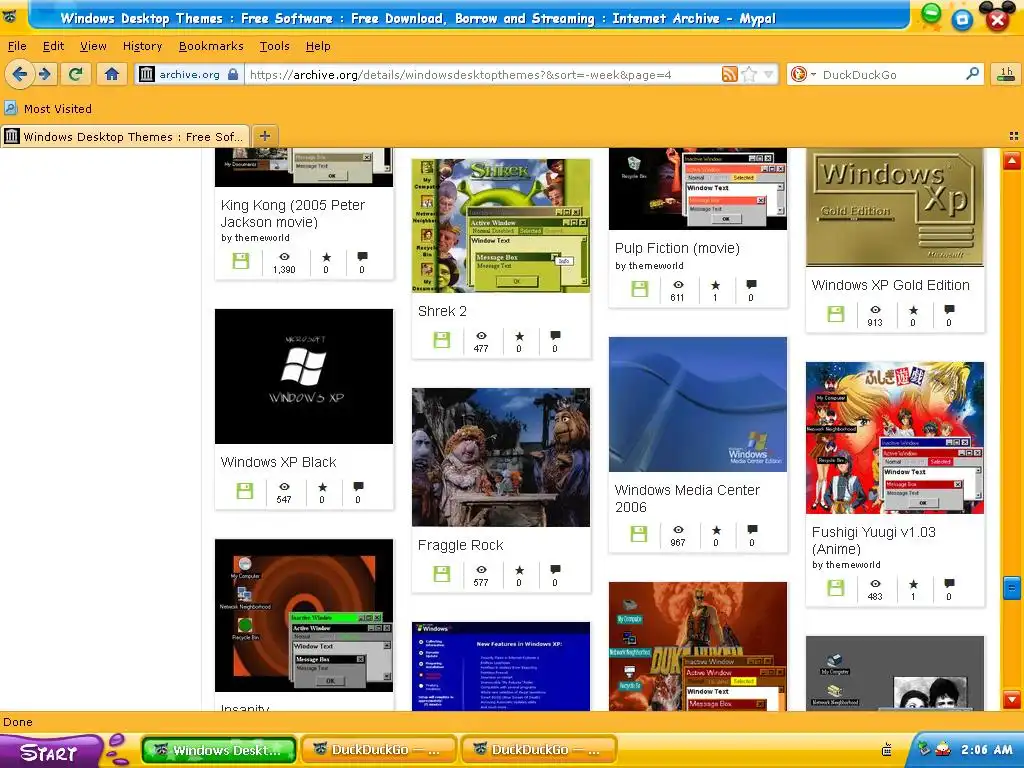Image resolution: width=1024 pixels, height=768 pixels.
Task: Open the Fraggle Rock title link
Action: click(x=460, y=545)
